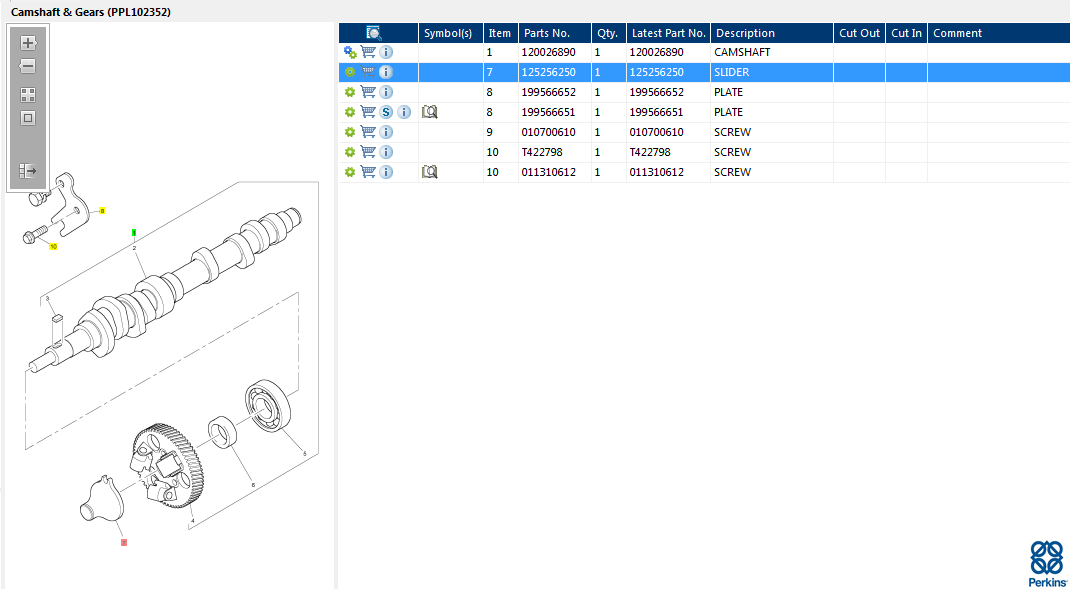Add PLATE 199566652 to cart
Image resolution: width=1070 pixels, height=589 pixels.
[x=368, y=91]
